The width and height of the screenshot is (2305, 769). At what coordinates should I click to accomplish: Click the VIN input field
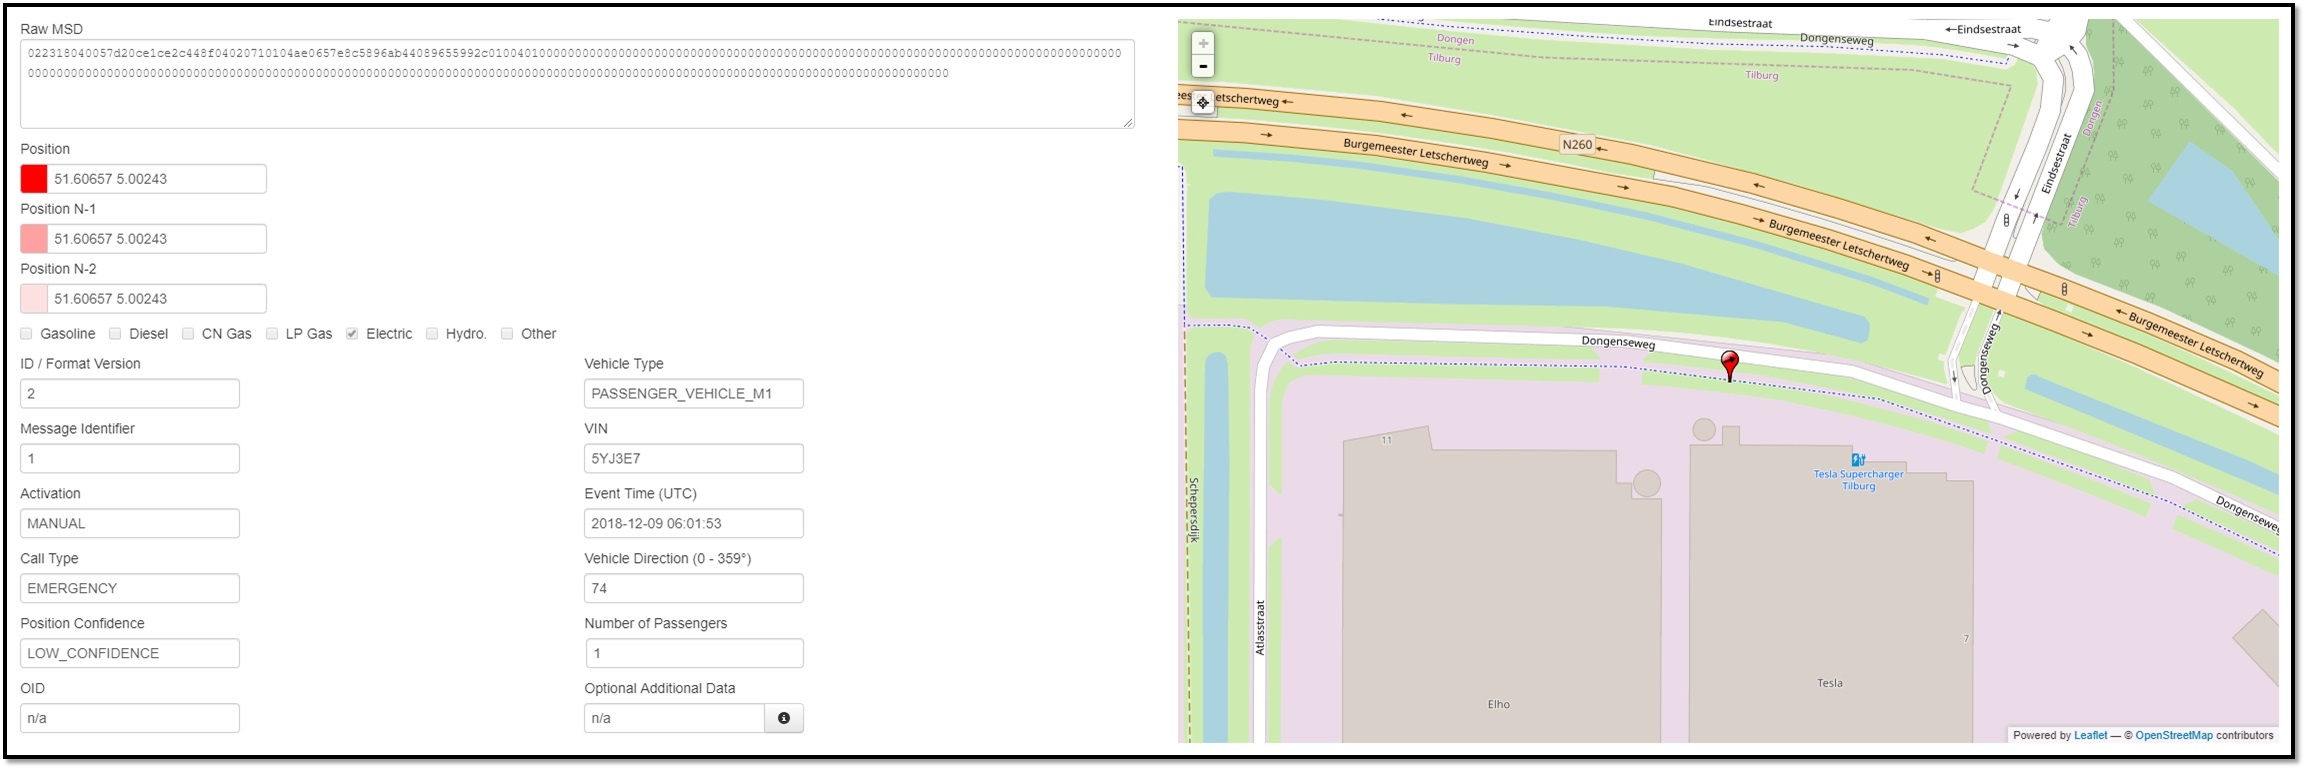693,459
